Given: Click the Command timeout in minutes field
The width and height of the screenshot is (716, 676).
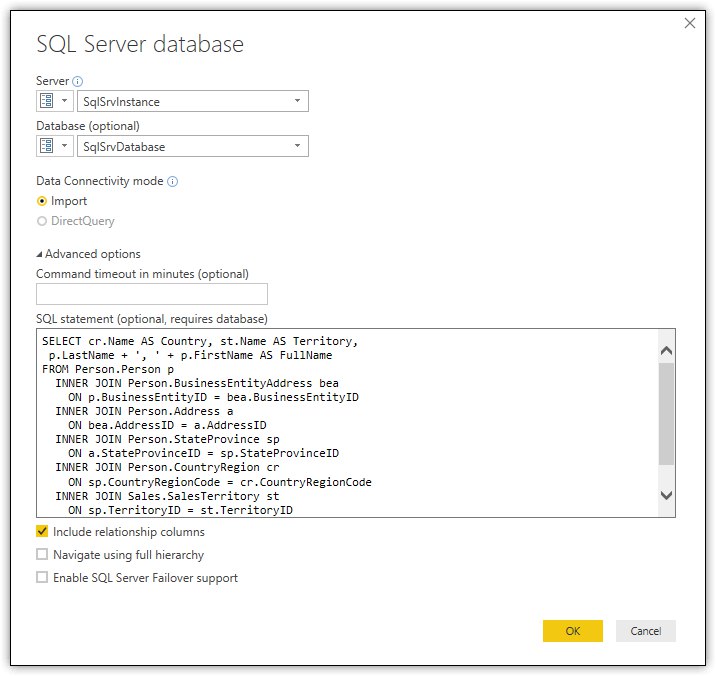Looking at the screenshot, I should coord(152,294).
